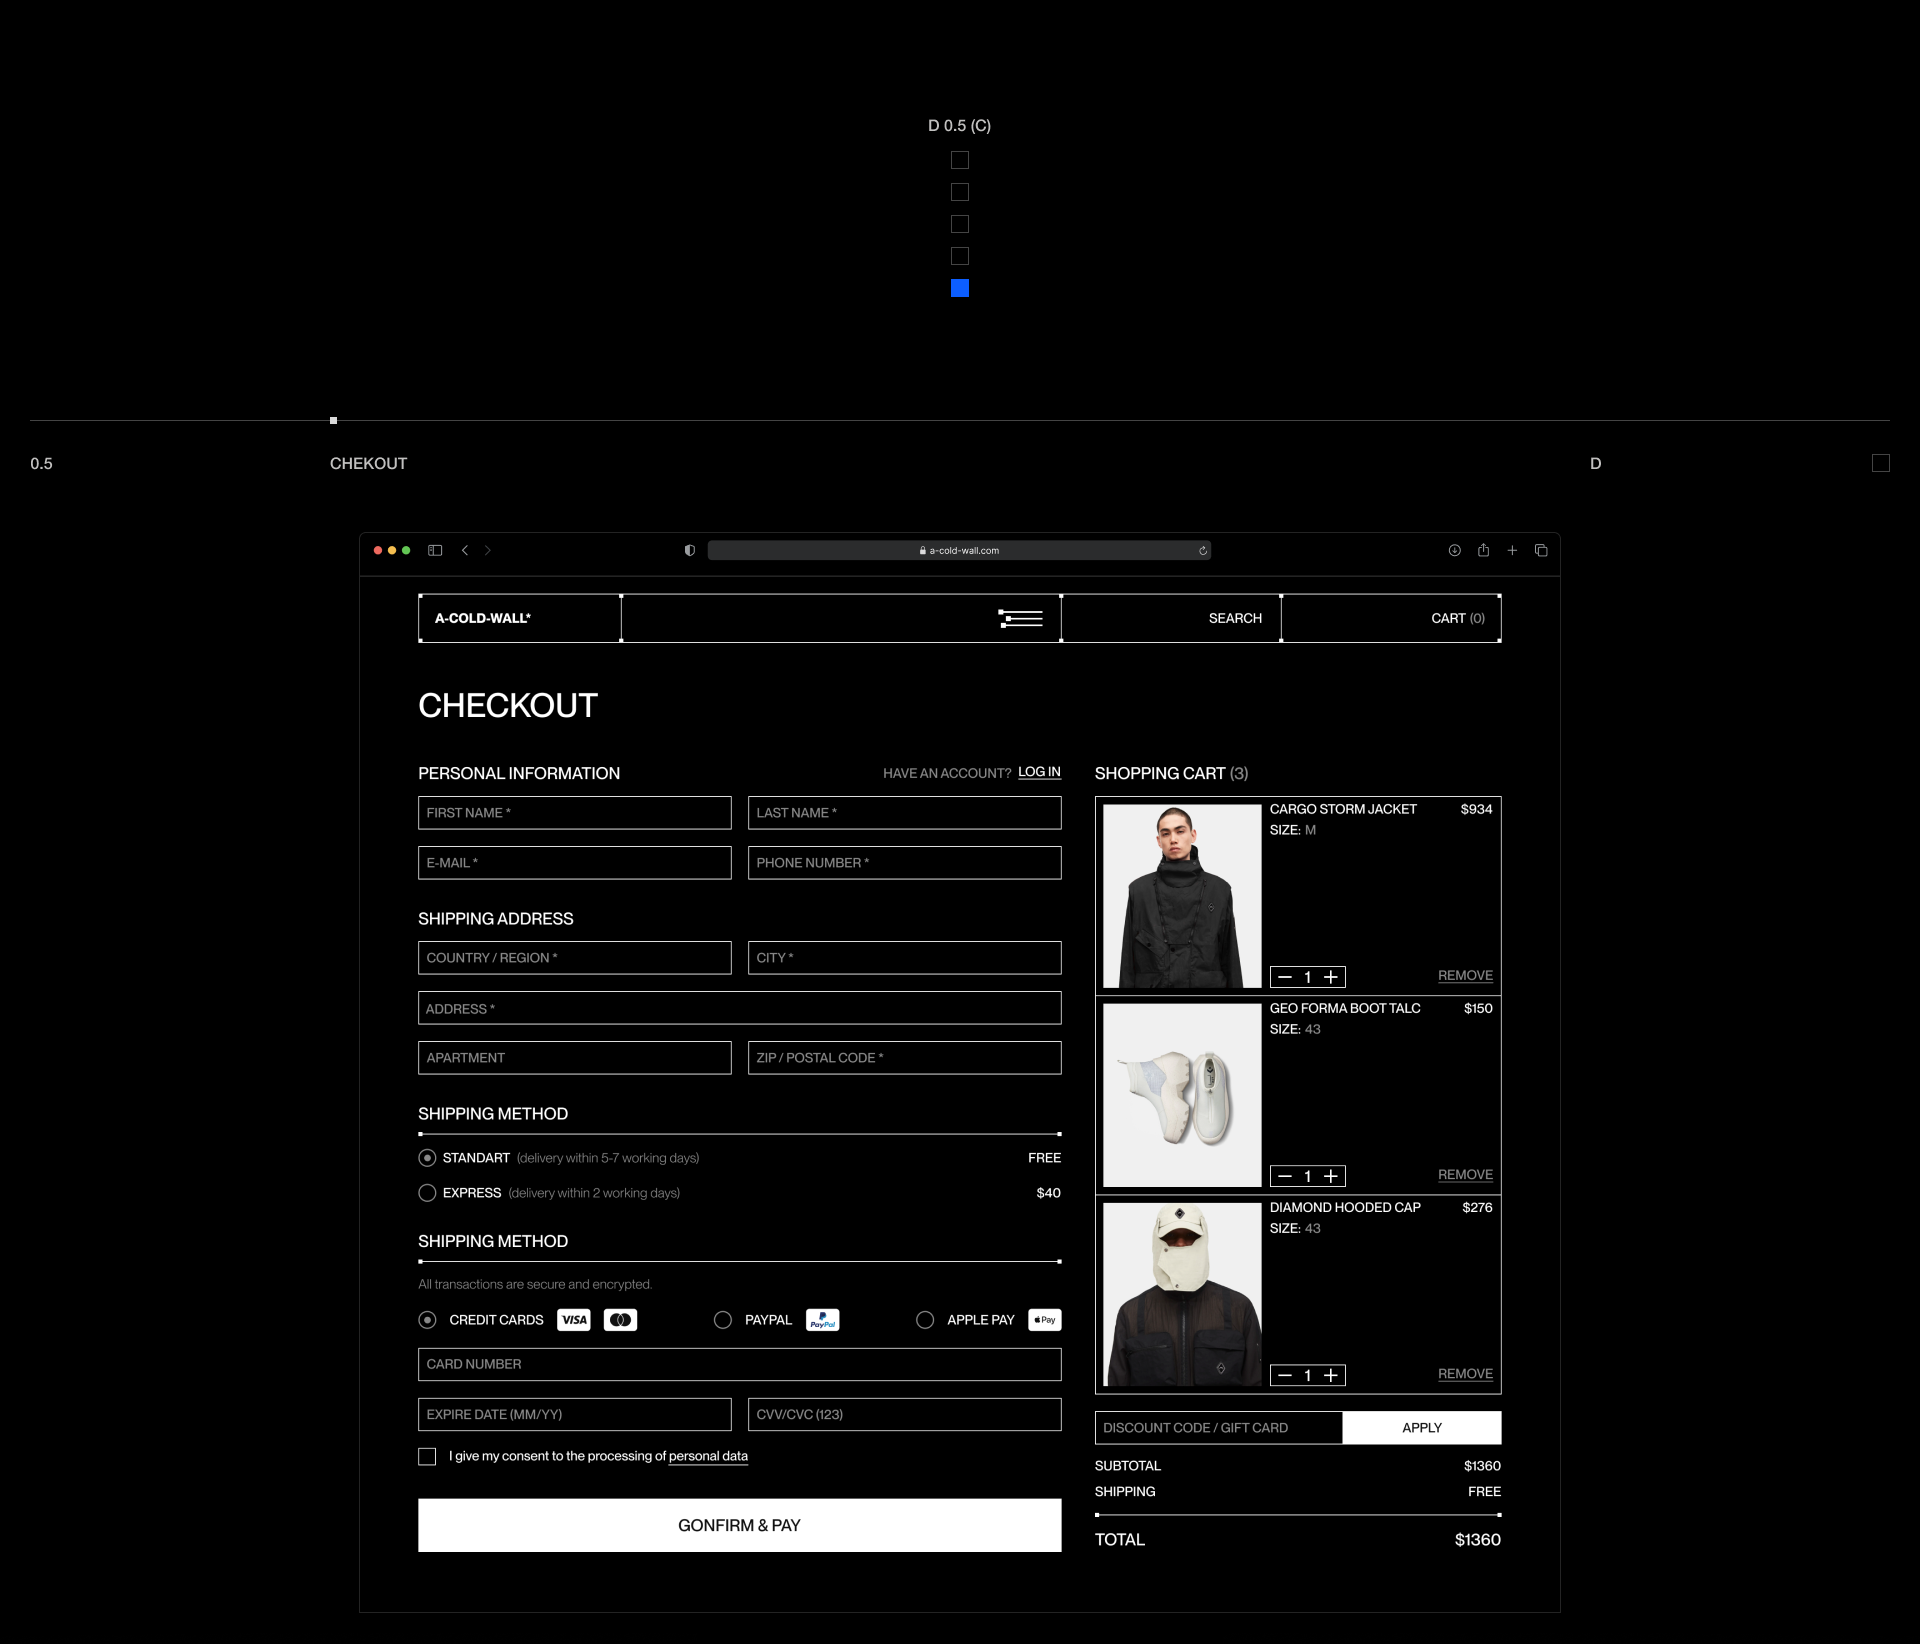Open new tab with plus icon
This screenshot has height=1644, width=1920.
pos(1512,550)
